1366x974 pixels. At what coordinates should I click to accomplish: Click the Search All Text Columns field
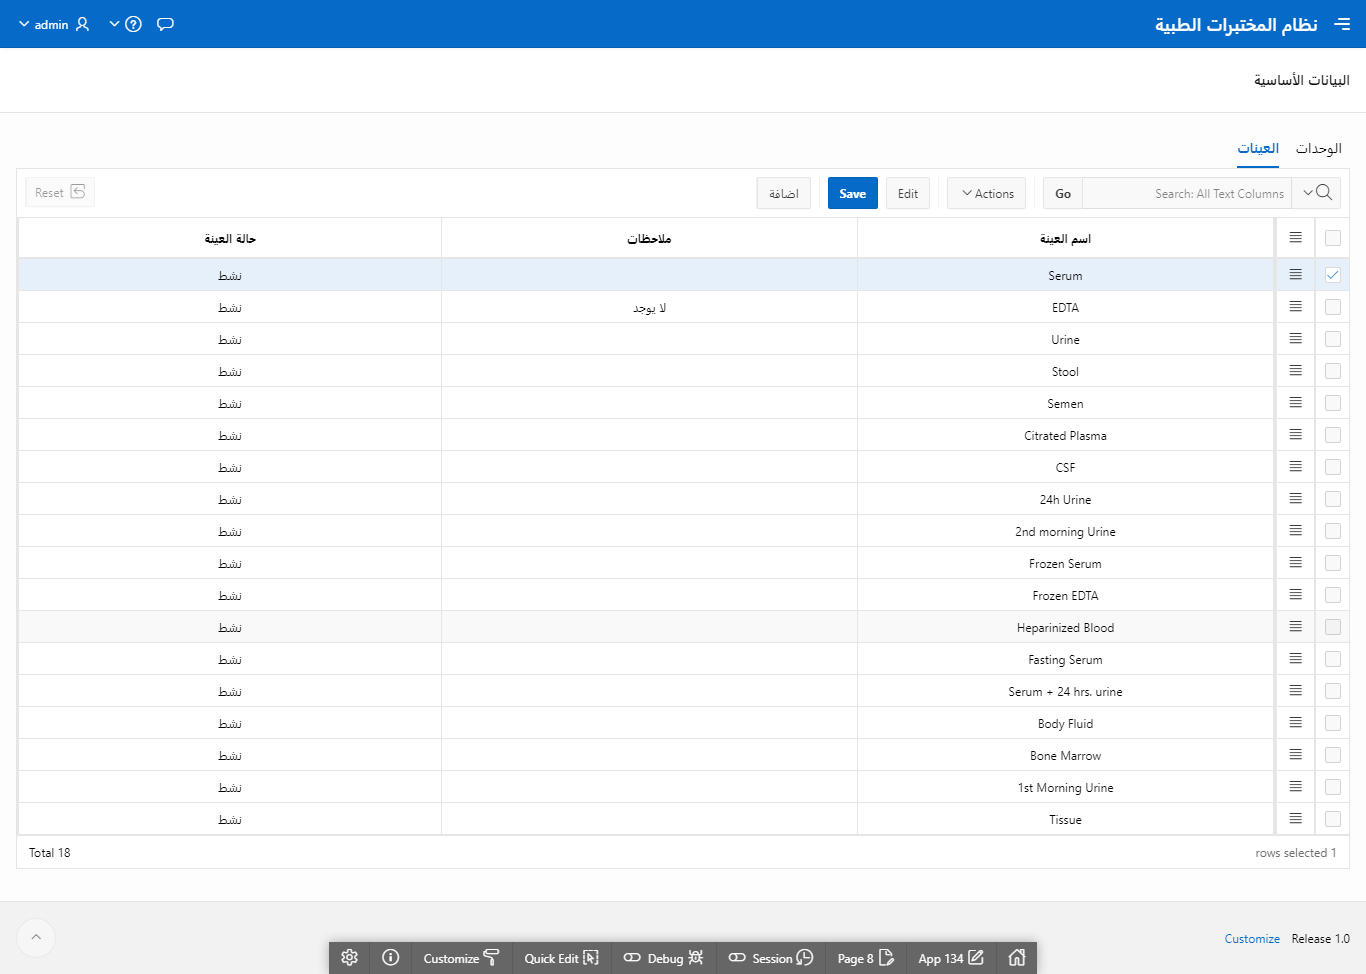1187,193
